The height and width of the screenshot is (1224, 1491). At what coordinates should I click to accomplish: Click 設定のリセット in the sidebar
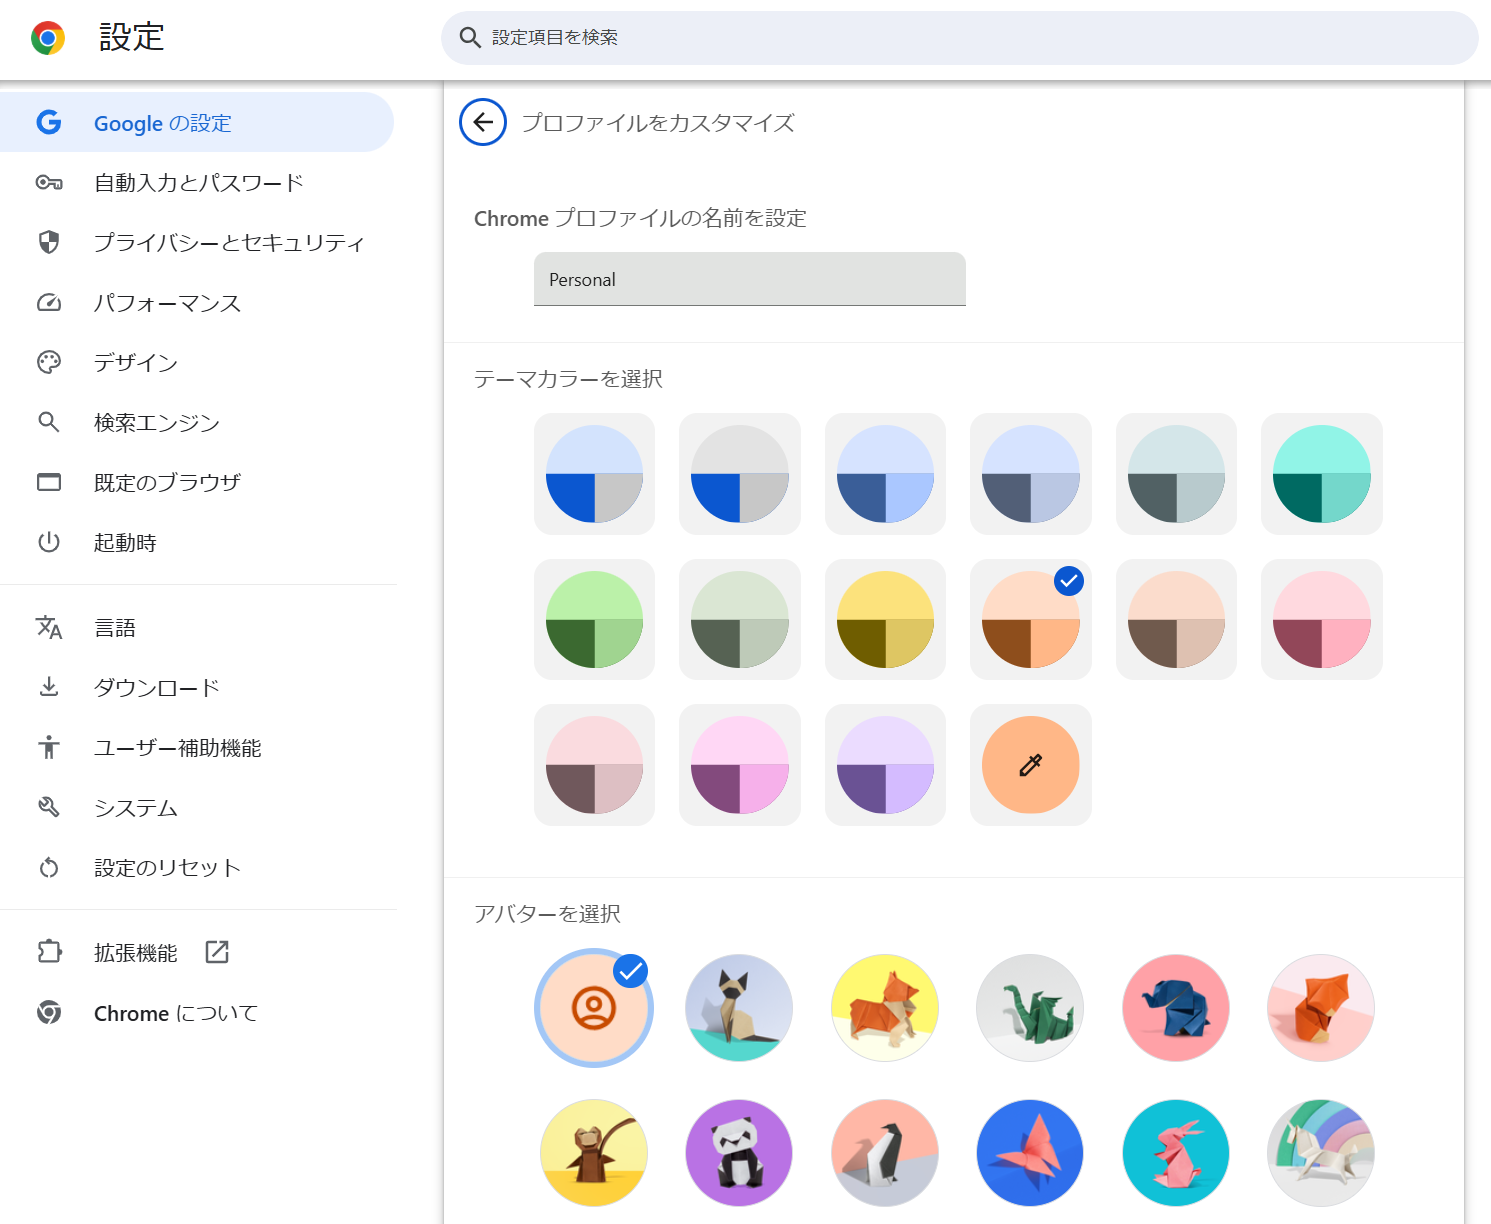[x=167, y=868]
